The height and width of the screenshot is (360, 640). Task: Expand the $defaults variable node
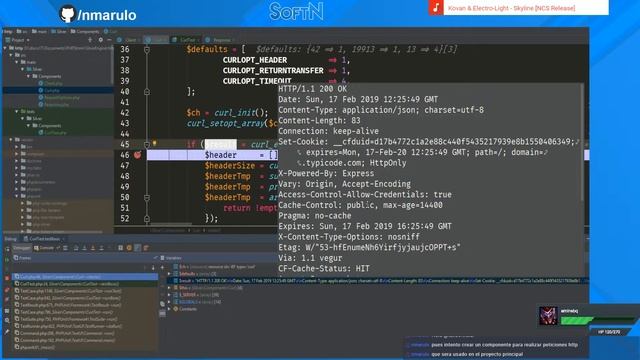[169, 273]
